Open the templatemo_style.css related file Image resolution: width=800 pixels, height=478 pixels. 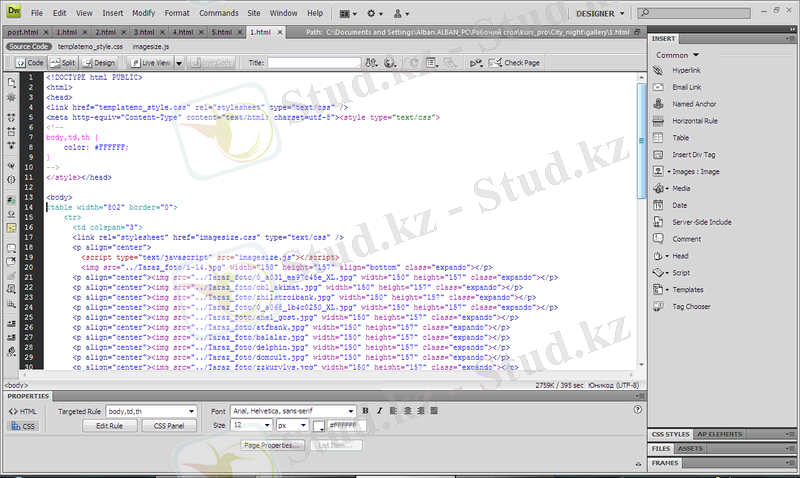(x=90, y=46)
